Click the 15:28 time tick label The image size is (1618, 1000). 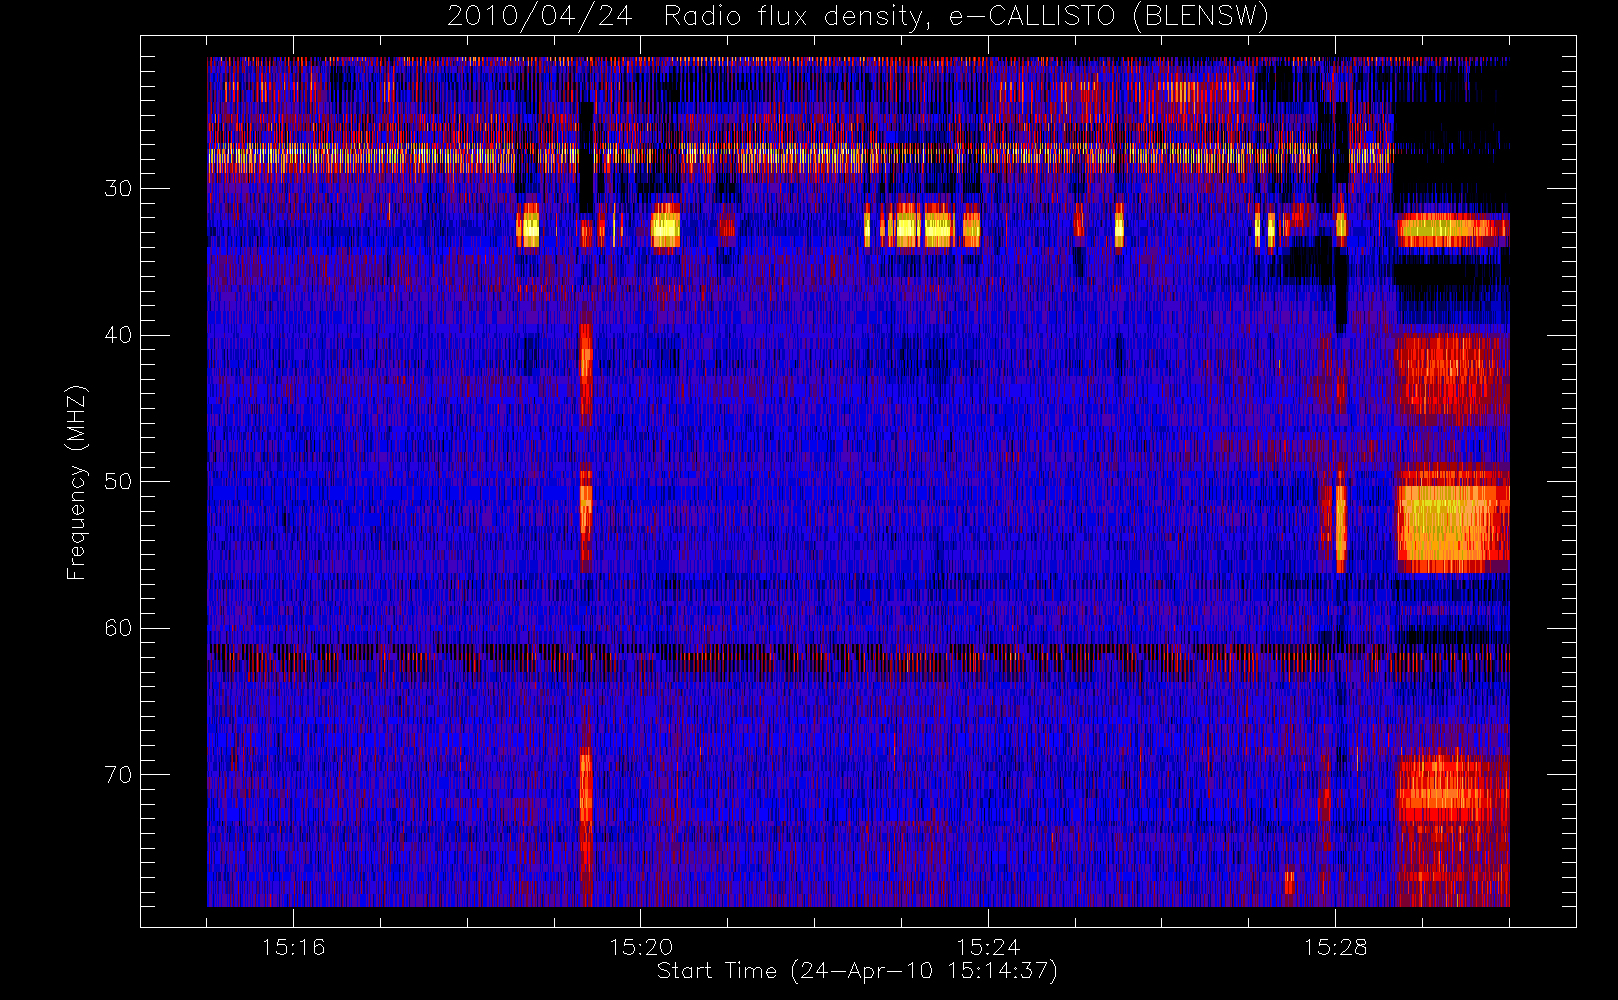[1335, 947]
